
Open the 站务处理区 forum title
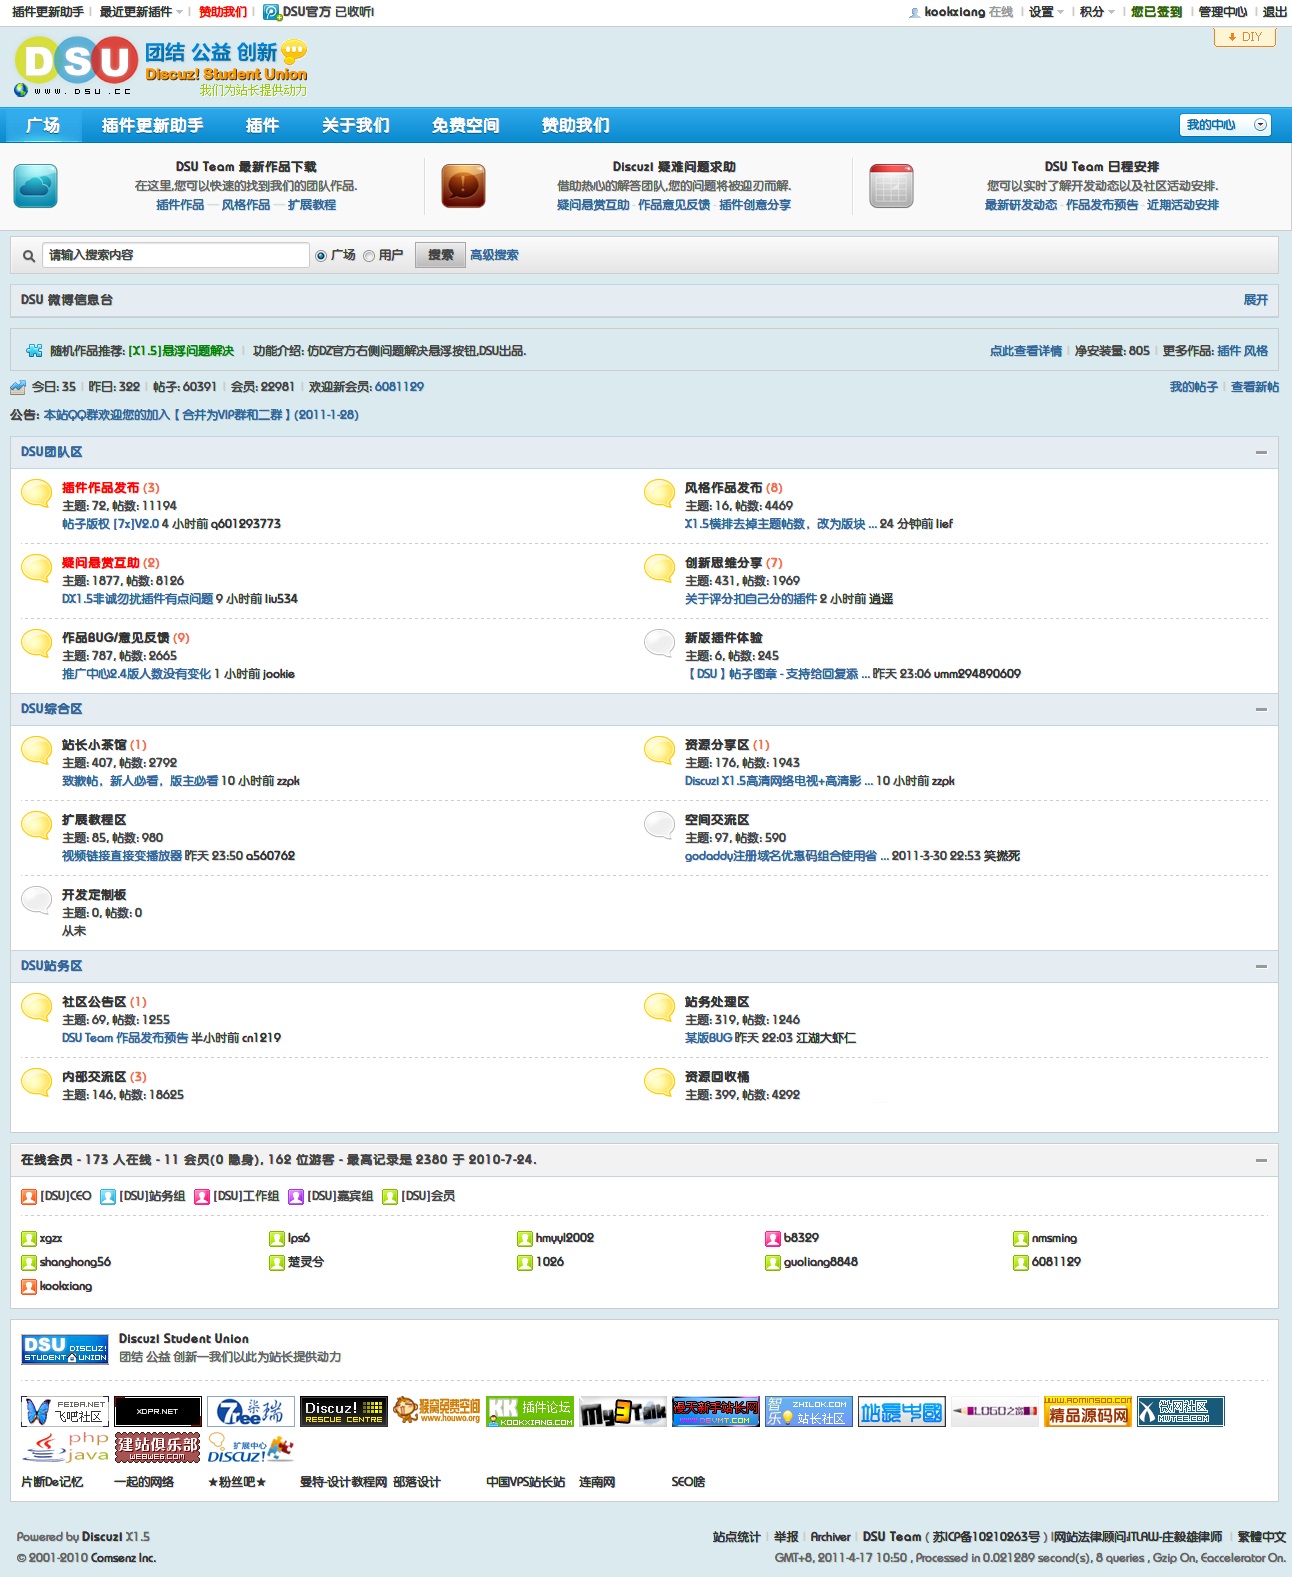click(x=717, y=1002)
